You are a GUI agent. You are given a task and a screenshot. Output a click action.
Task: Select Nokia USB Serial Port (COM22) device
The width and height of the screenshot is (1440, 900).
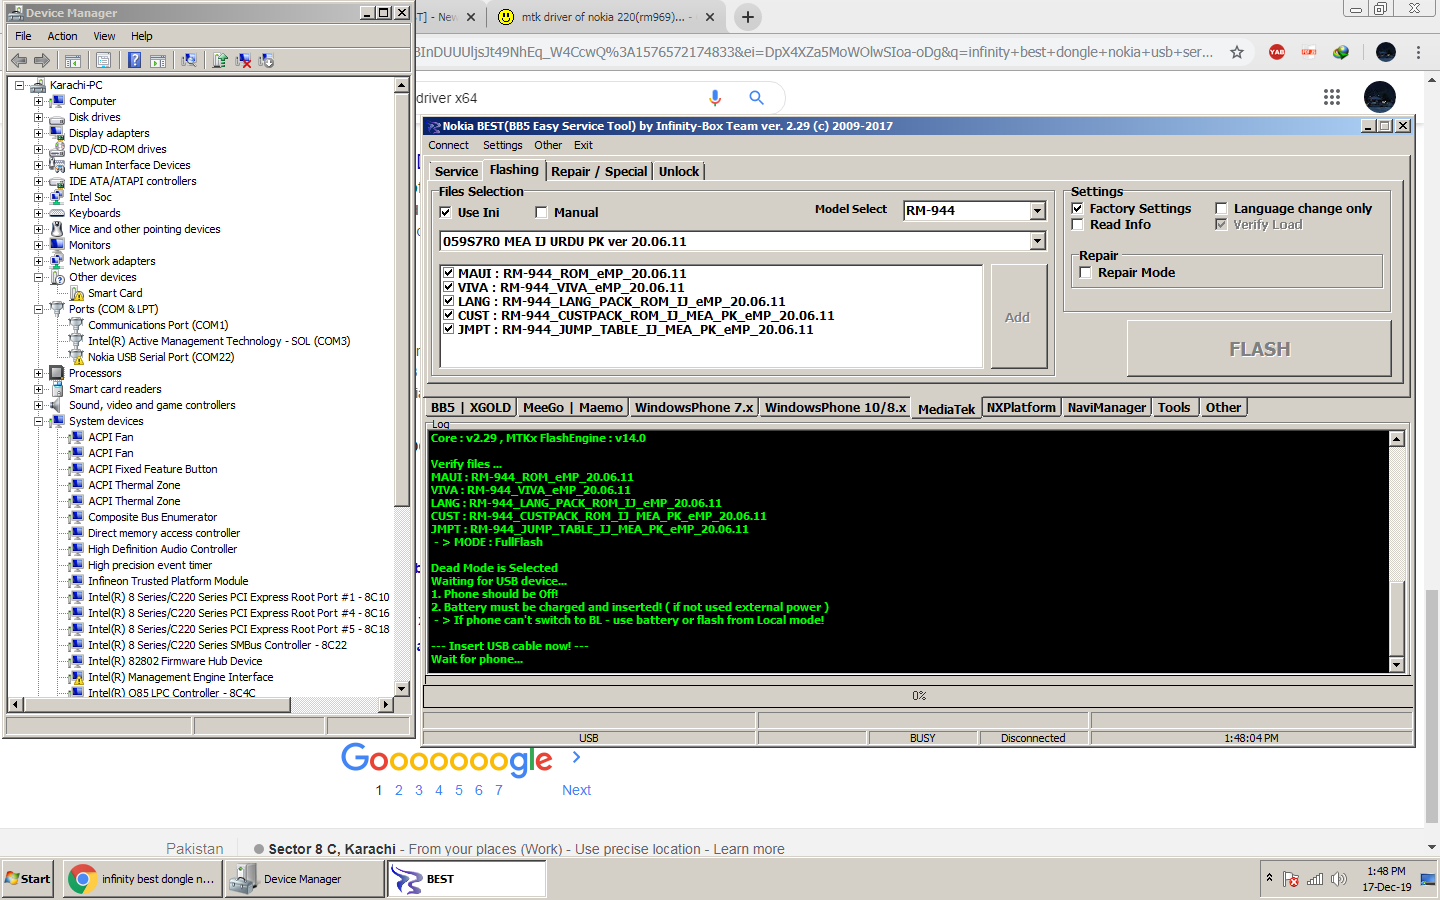[161, 357]
